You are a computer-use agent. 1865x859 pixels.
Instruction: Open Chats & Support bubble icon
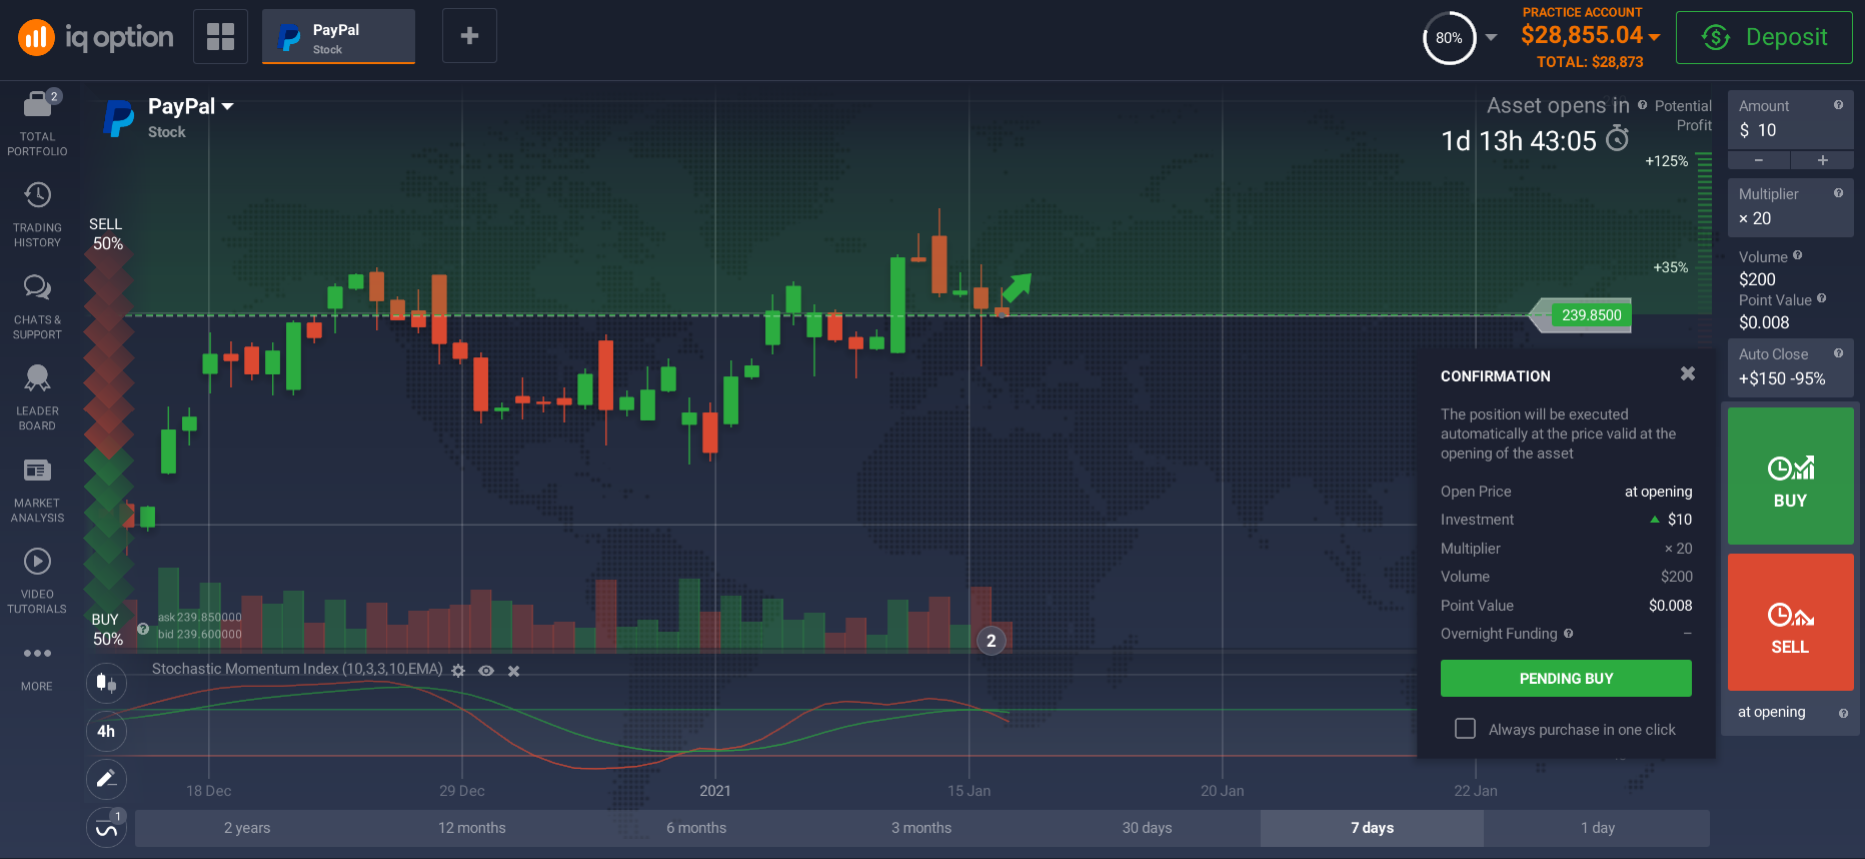point(37,288)
